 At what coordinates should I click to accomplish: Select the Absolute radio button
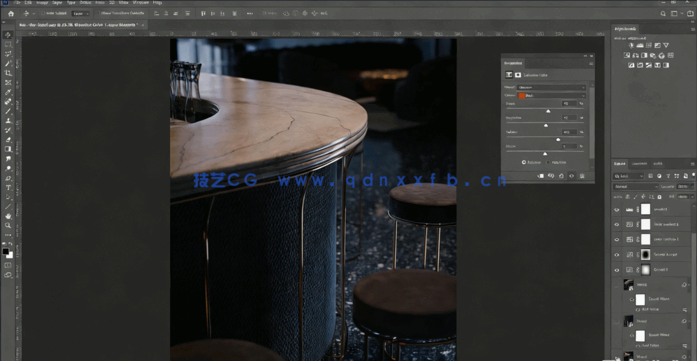[548, 162]
